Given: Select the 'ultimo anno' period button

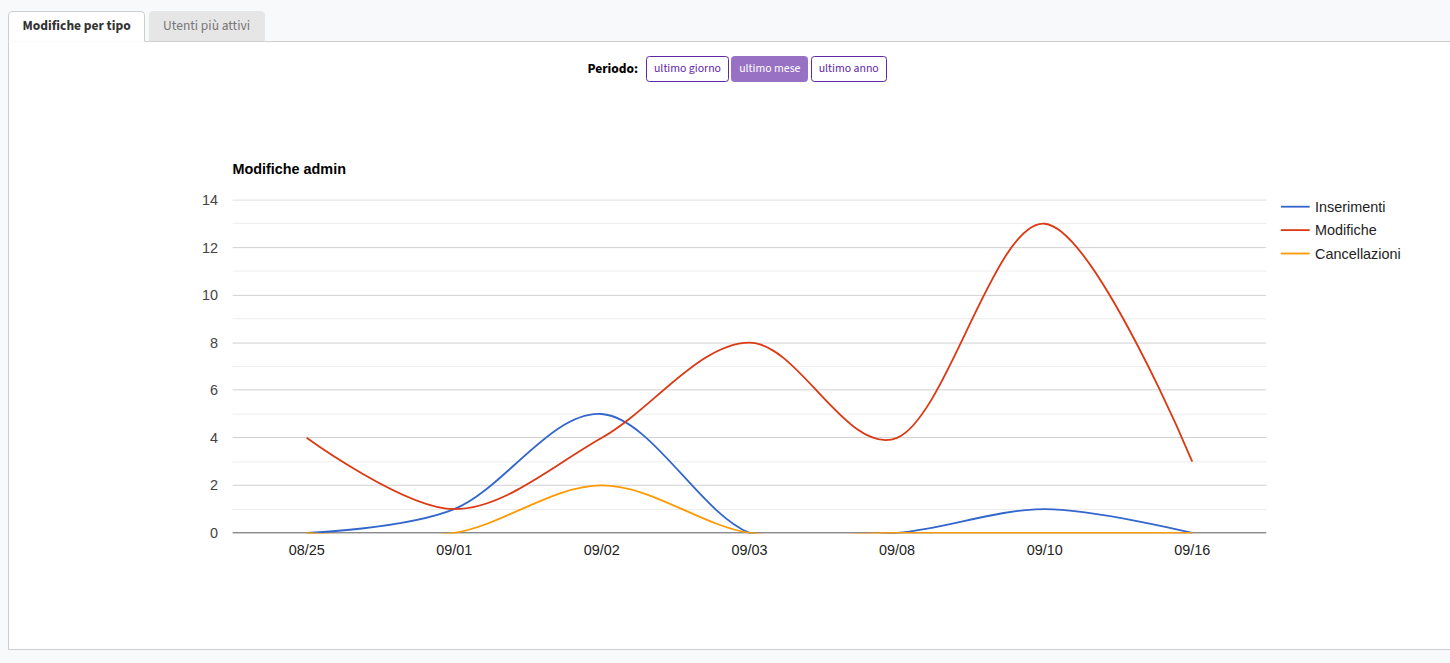Looking at the screenshot, I should tap(849, 69).
